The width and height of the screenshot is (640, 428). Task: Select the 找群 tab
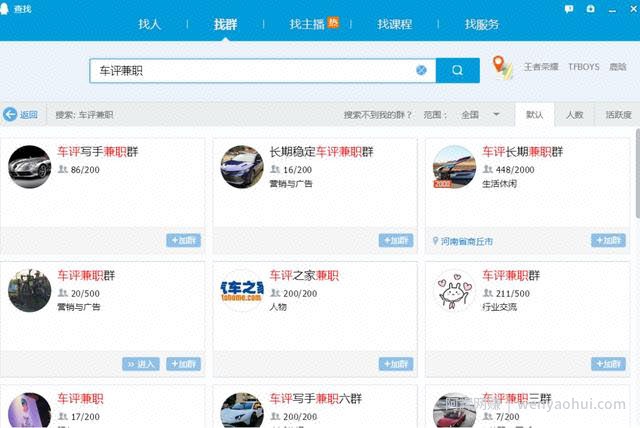pyautogui.click(x=225, y=24)
